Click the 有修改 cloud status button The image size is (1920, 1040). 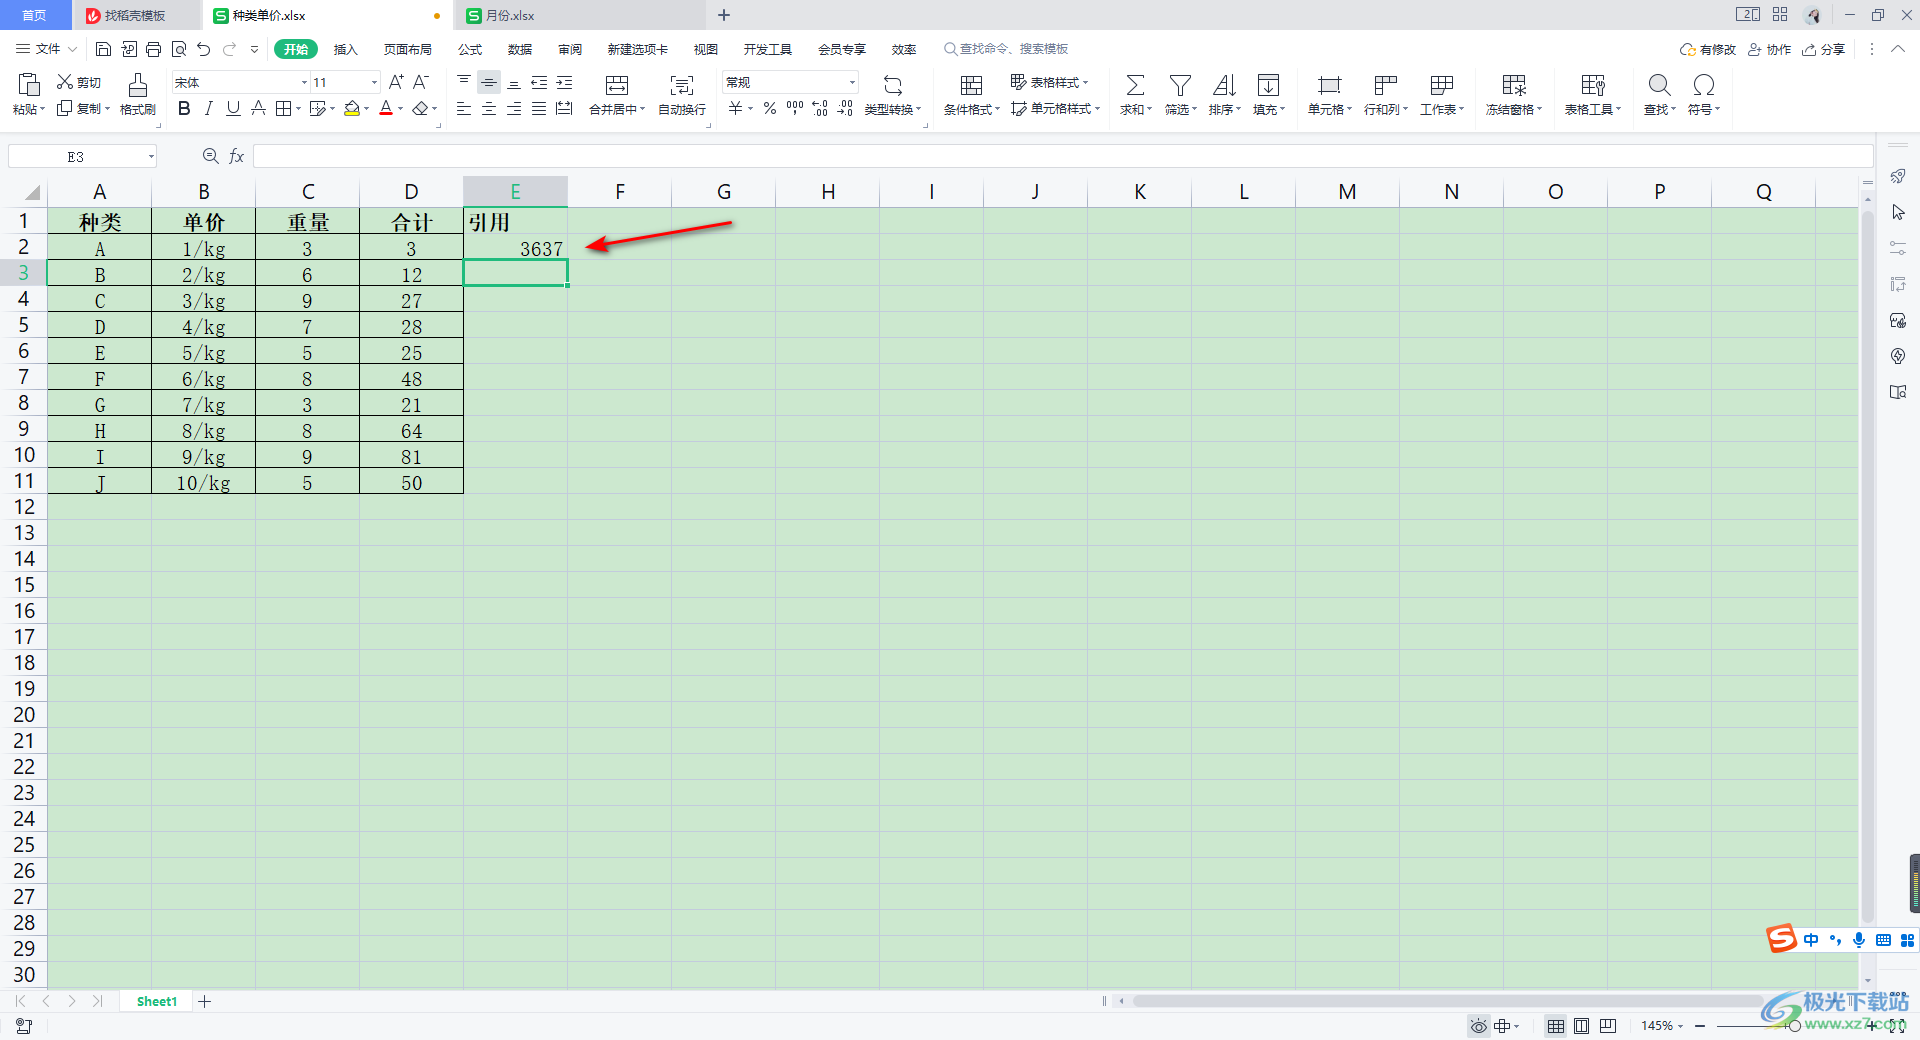(1708, 49)
